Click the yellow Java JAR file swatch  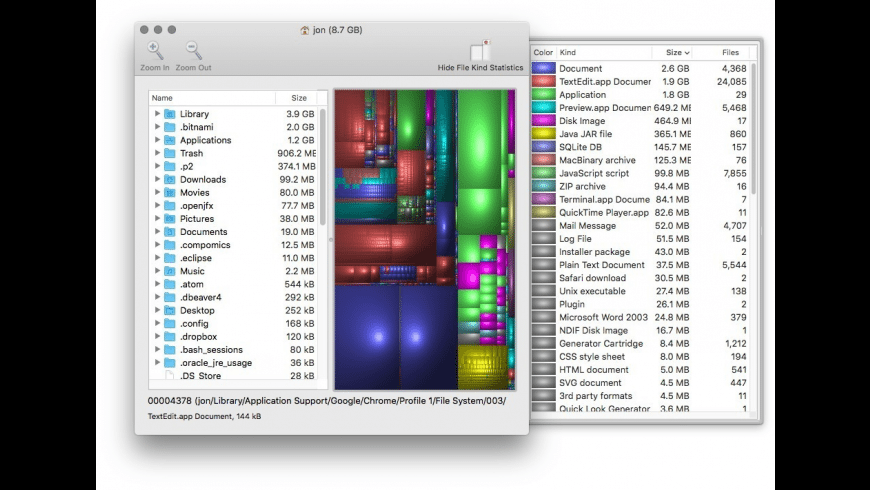click(543, 133)
